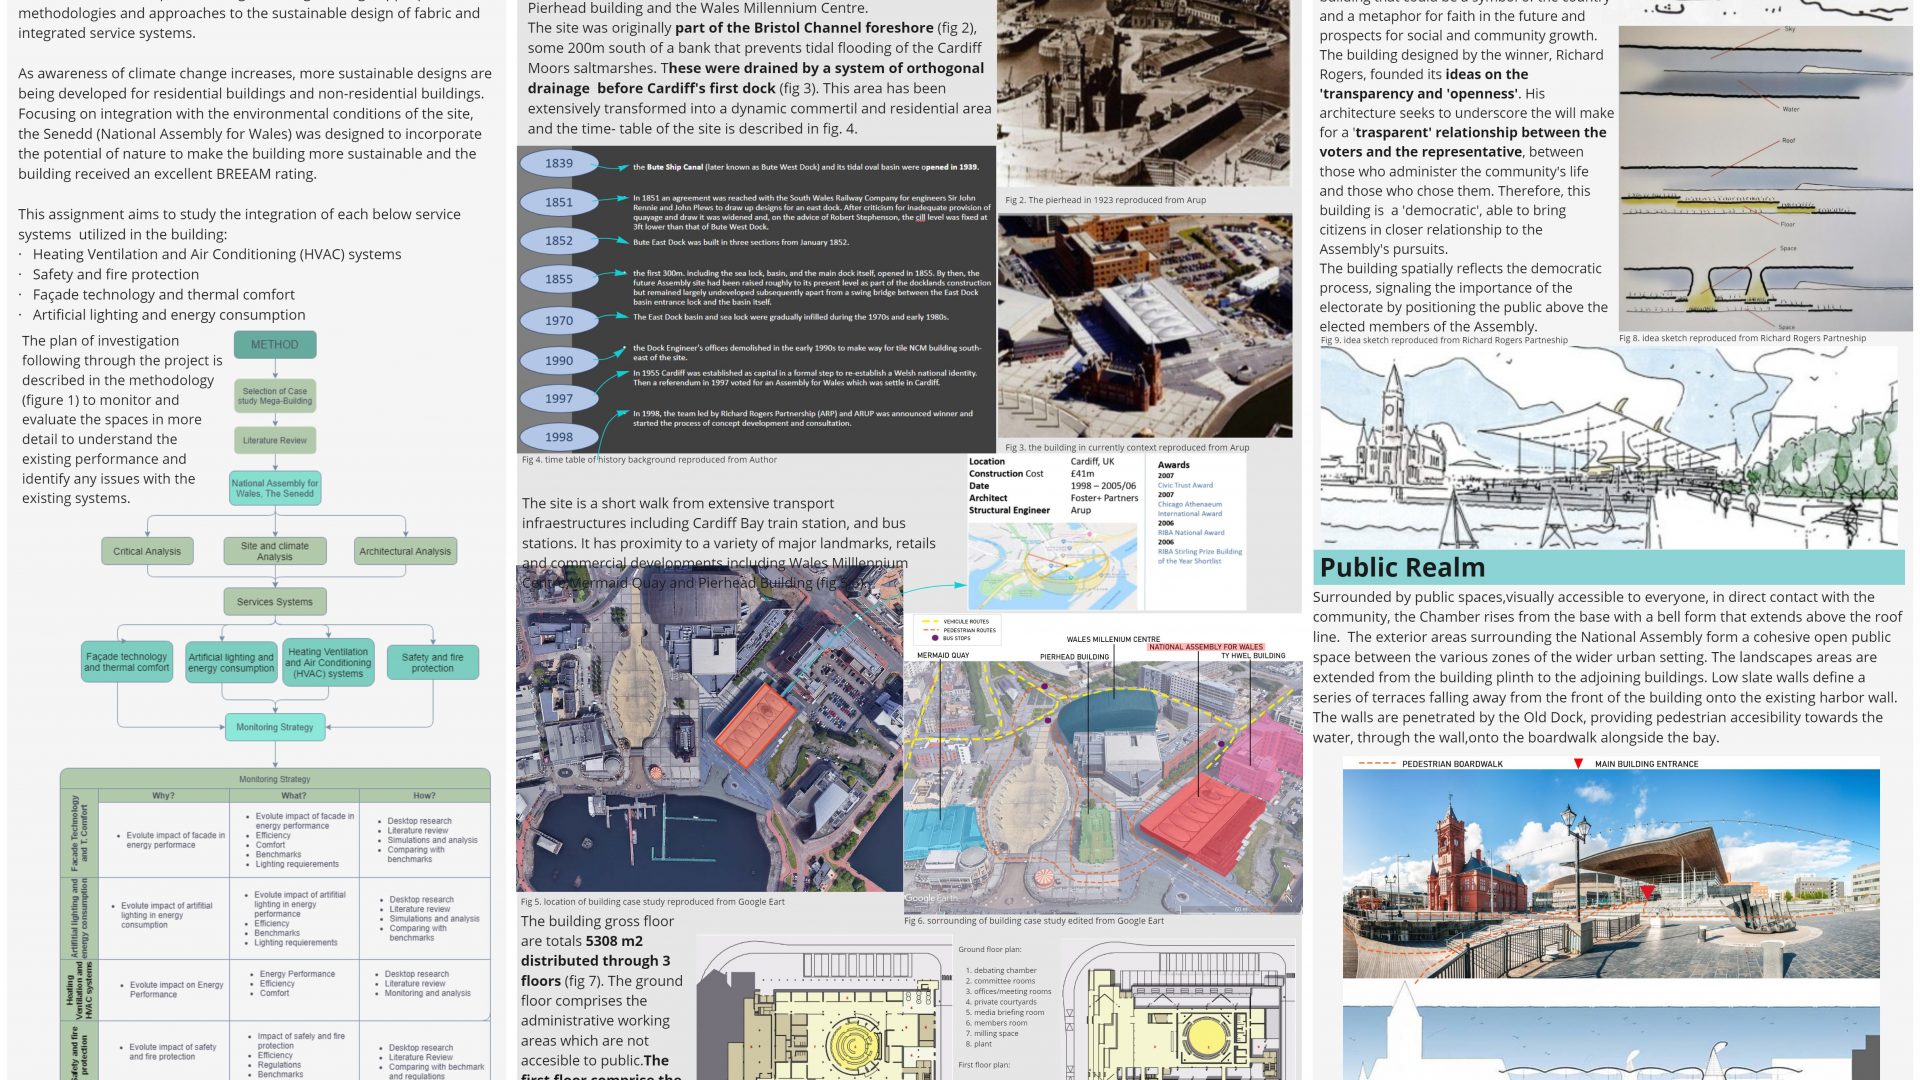Image resolution: width=1920 pixels, height=1080 pixels.
Task: Click the Critical Analysis flowchart node
Action: click(147, 551)
